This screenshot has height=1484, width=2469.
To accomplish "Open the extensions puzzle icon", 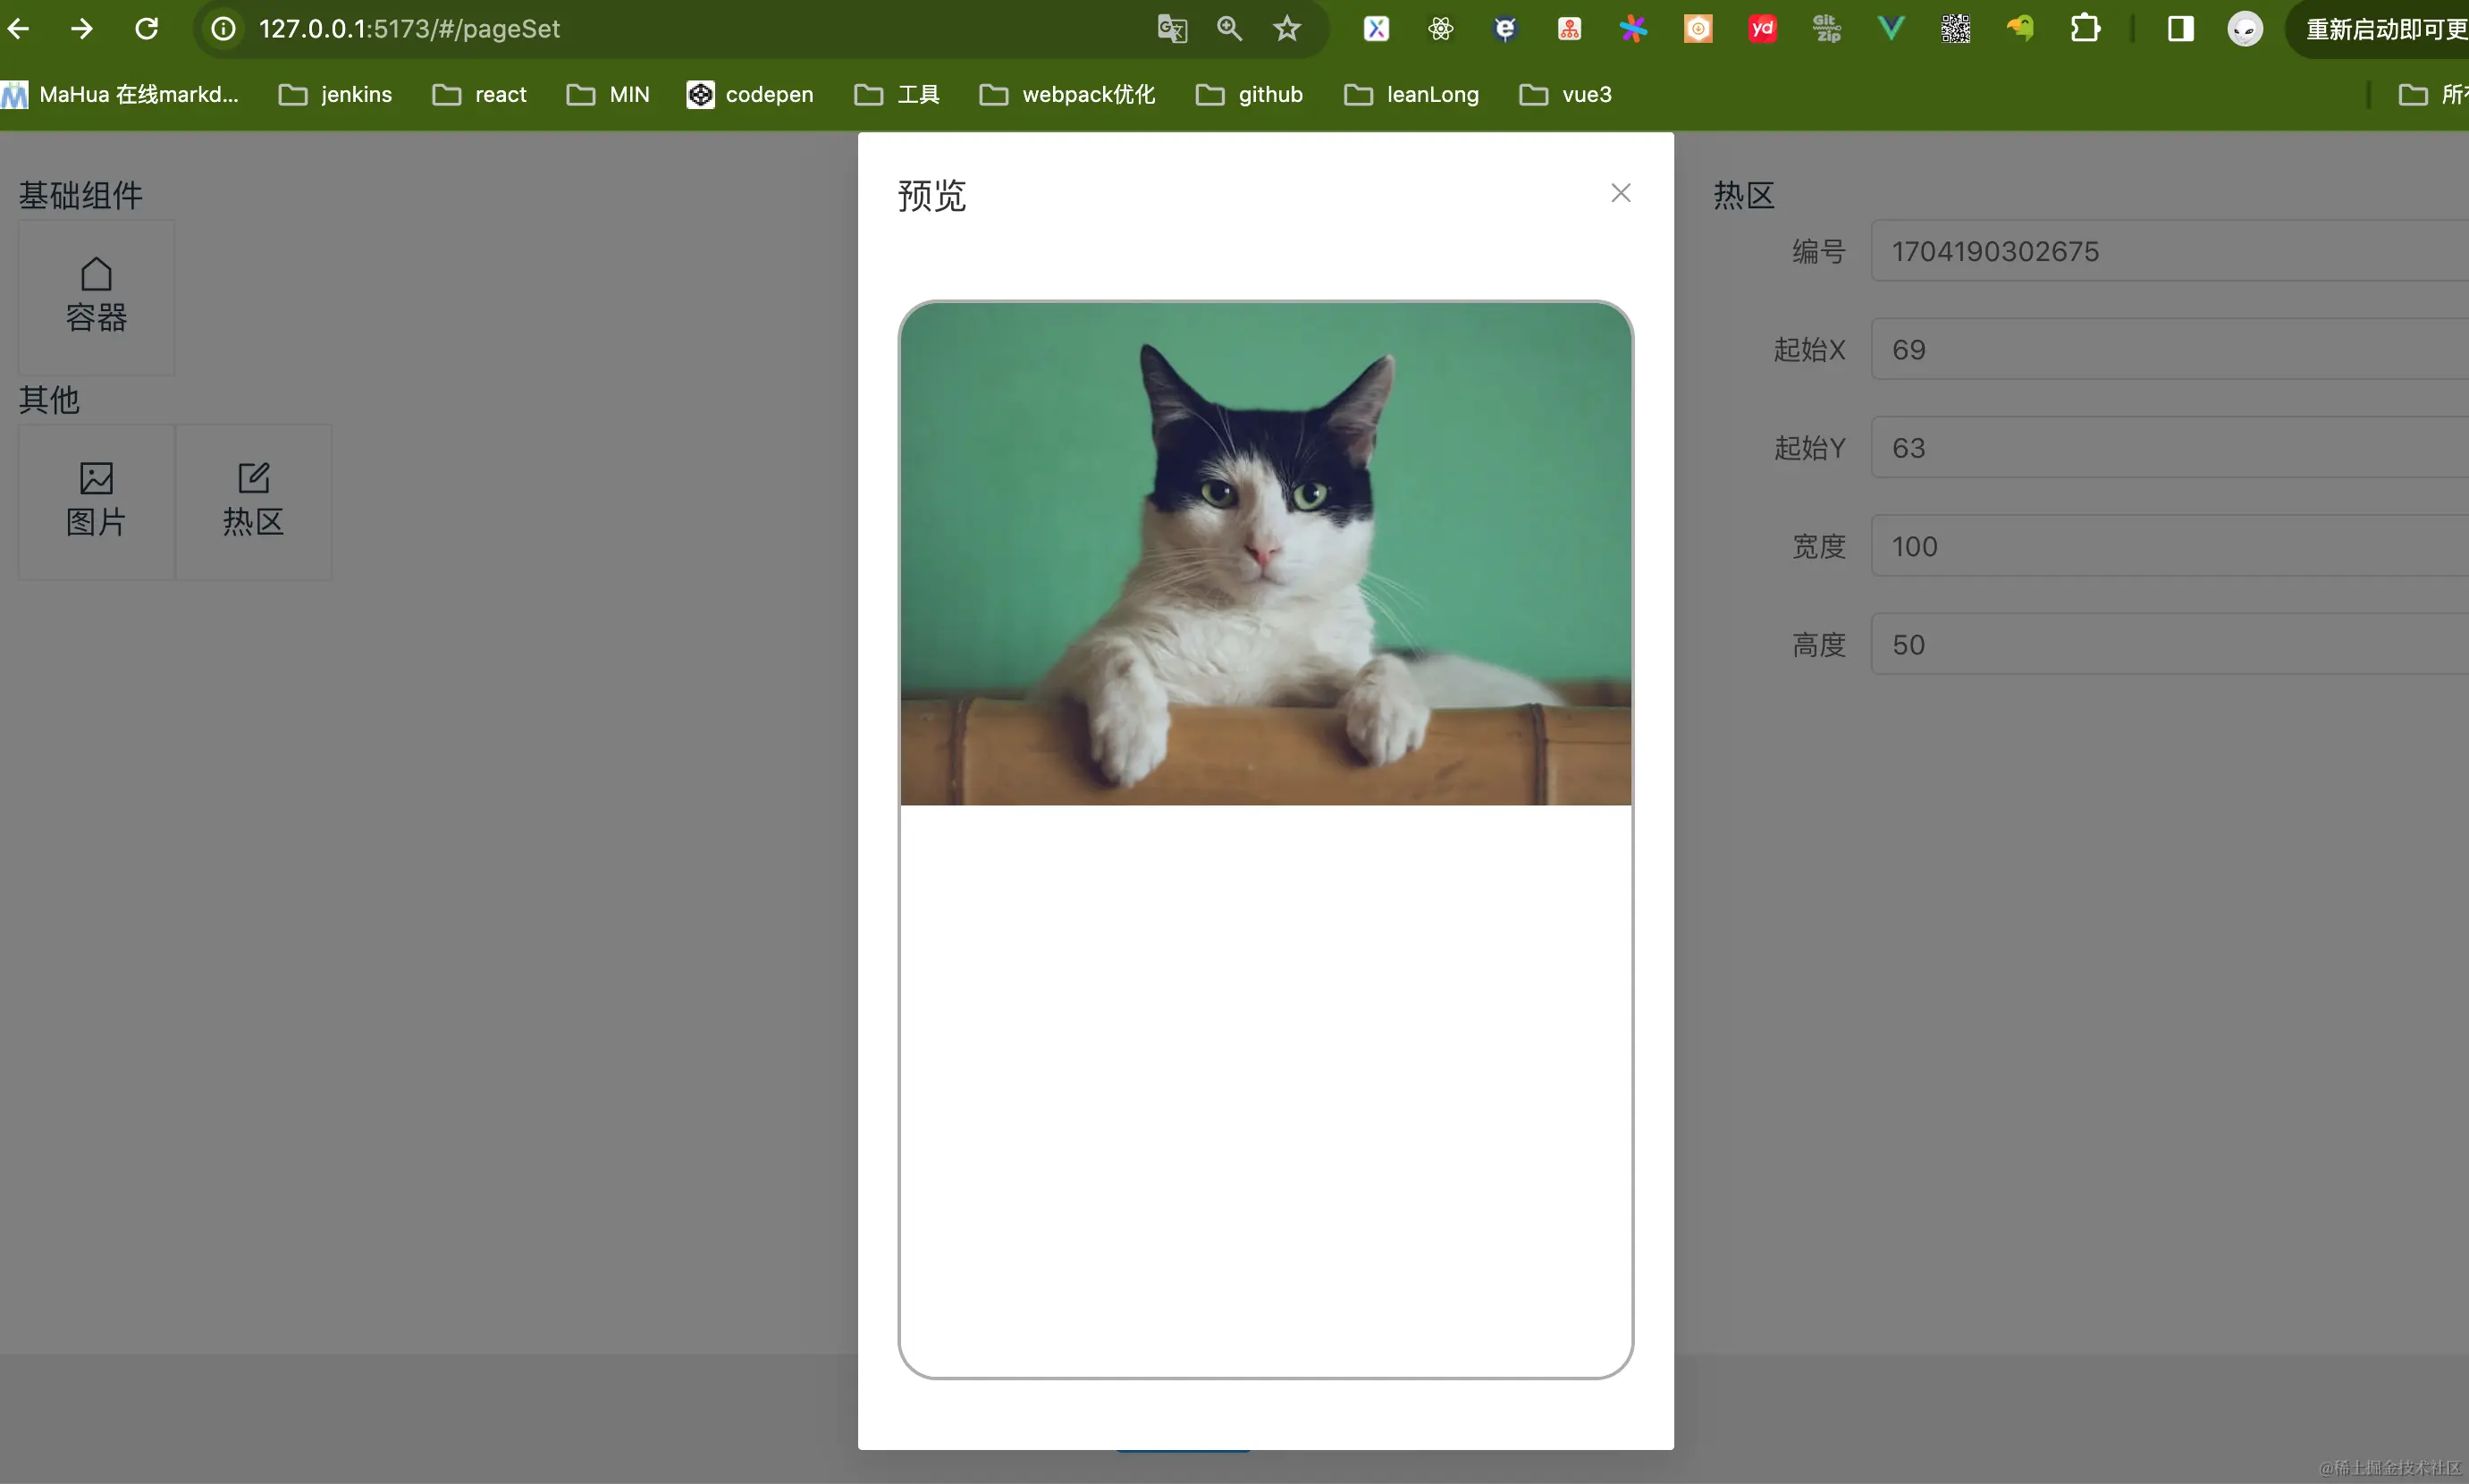I will point(2084,29).
